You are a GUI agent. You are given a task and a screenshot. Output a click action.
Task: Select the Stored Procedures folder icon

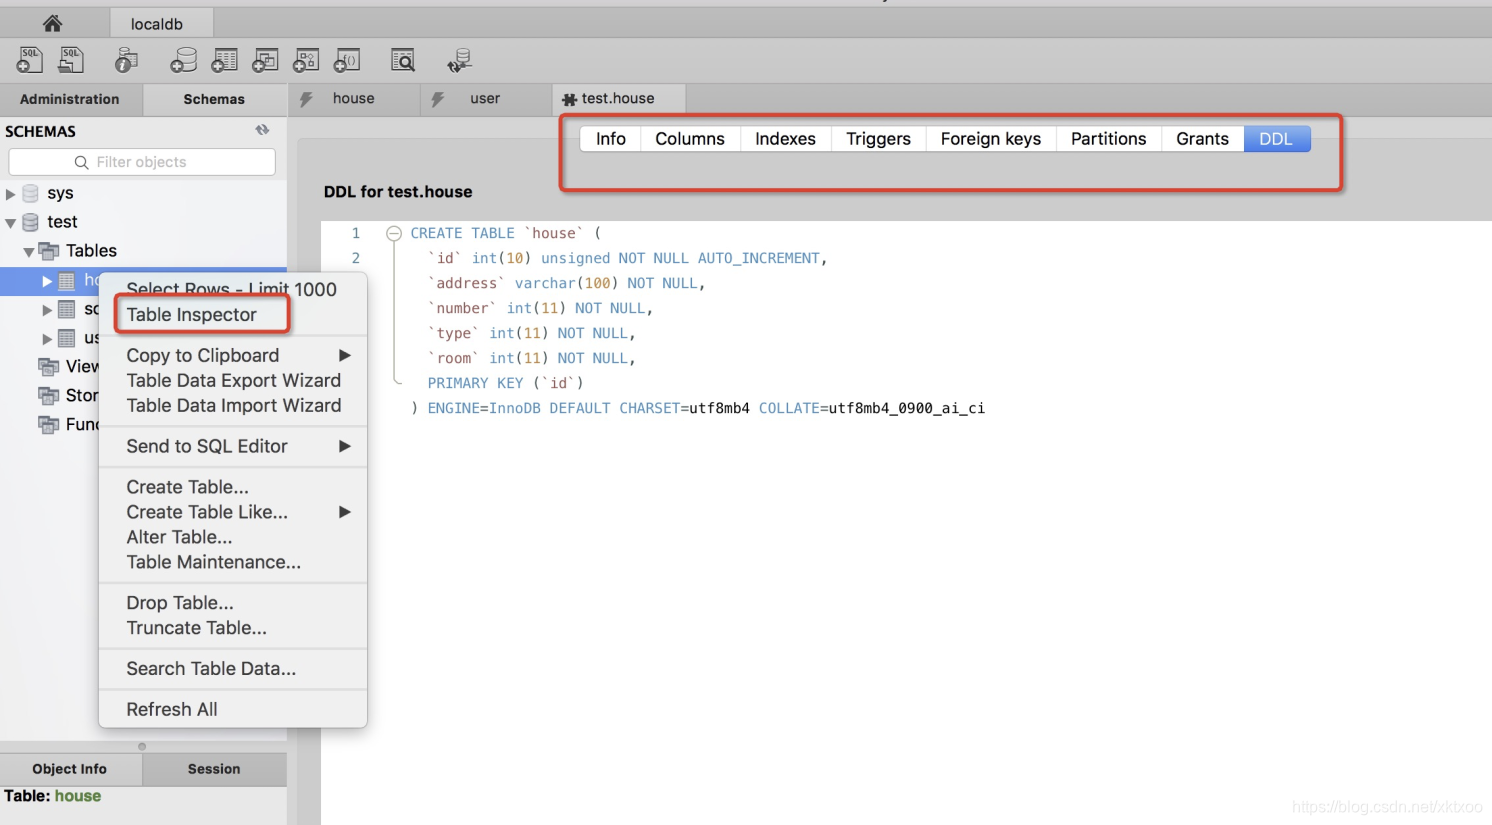(x=48, y=395)
